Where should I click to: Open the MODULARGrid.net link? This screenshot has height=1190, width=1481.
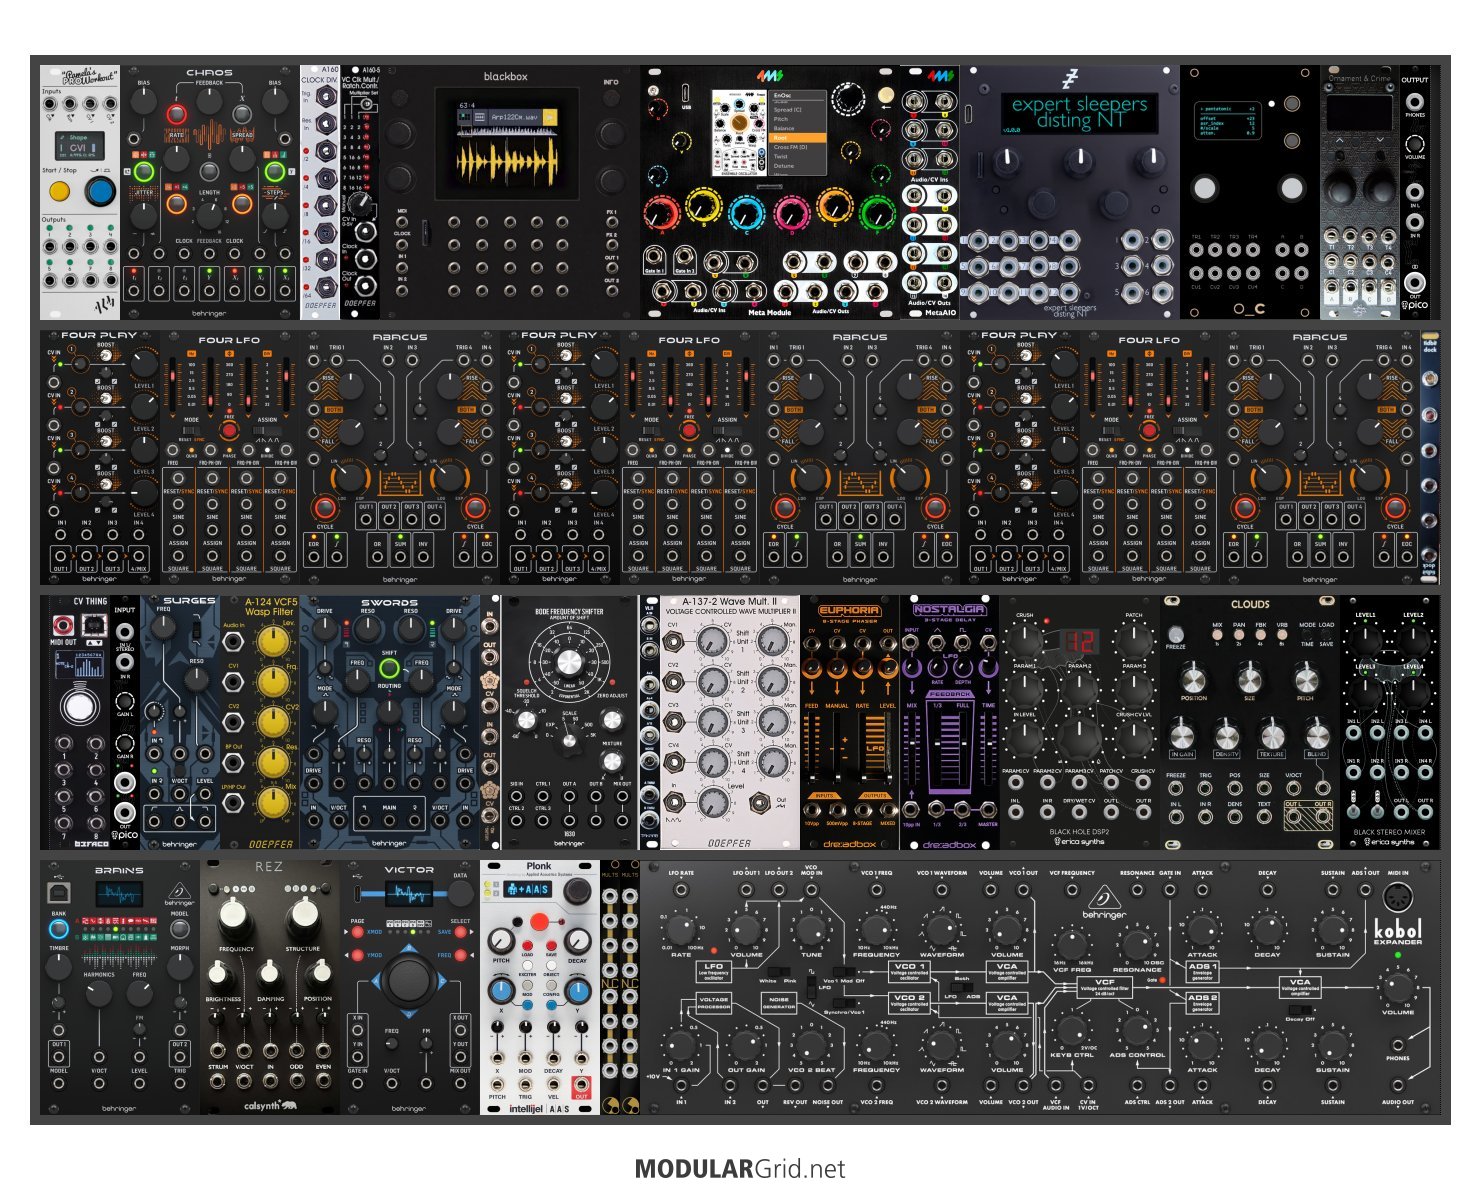point(740,1169)
